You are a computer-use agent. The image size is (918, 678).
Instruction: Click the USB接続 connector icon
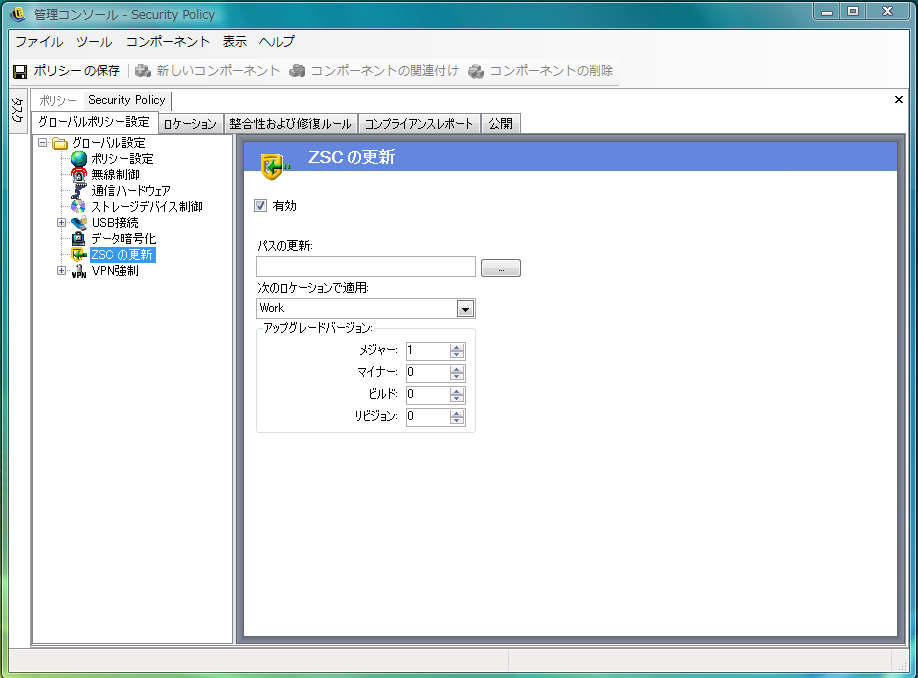79,222
